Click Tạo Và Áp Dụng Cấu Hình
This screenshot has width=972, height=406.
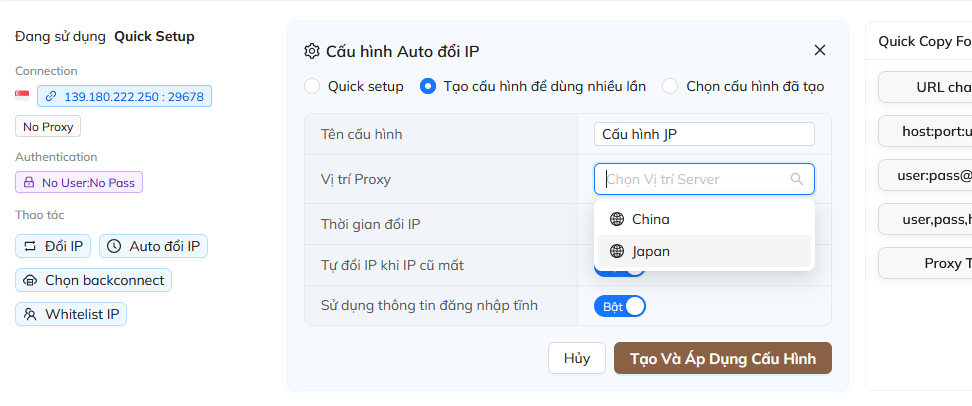(722, 358)
